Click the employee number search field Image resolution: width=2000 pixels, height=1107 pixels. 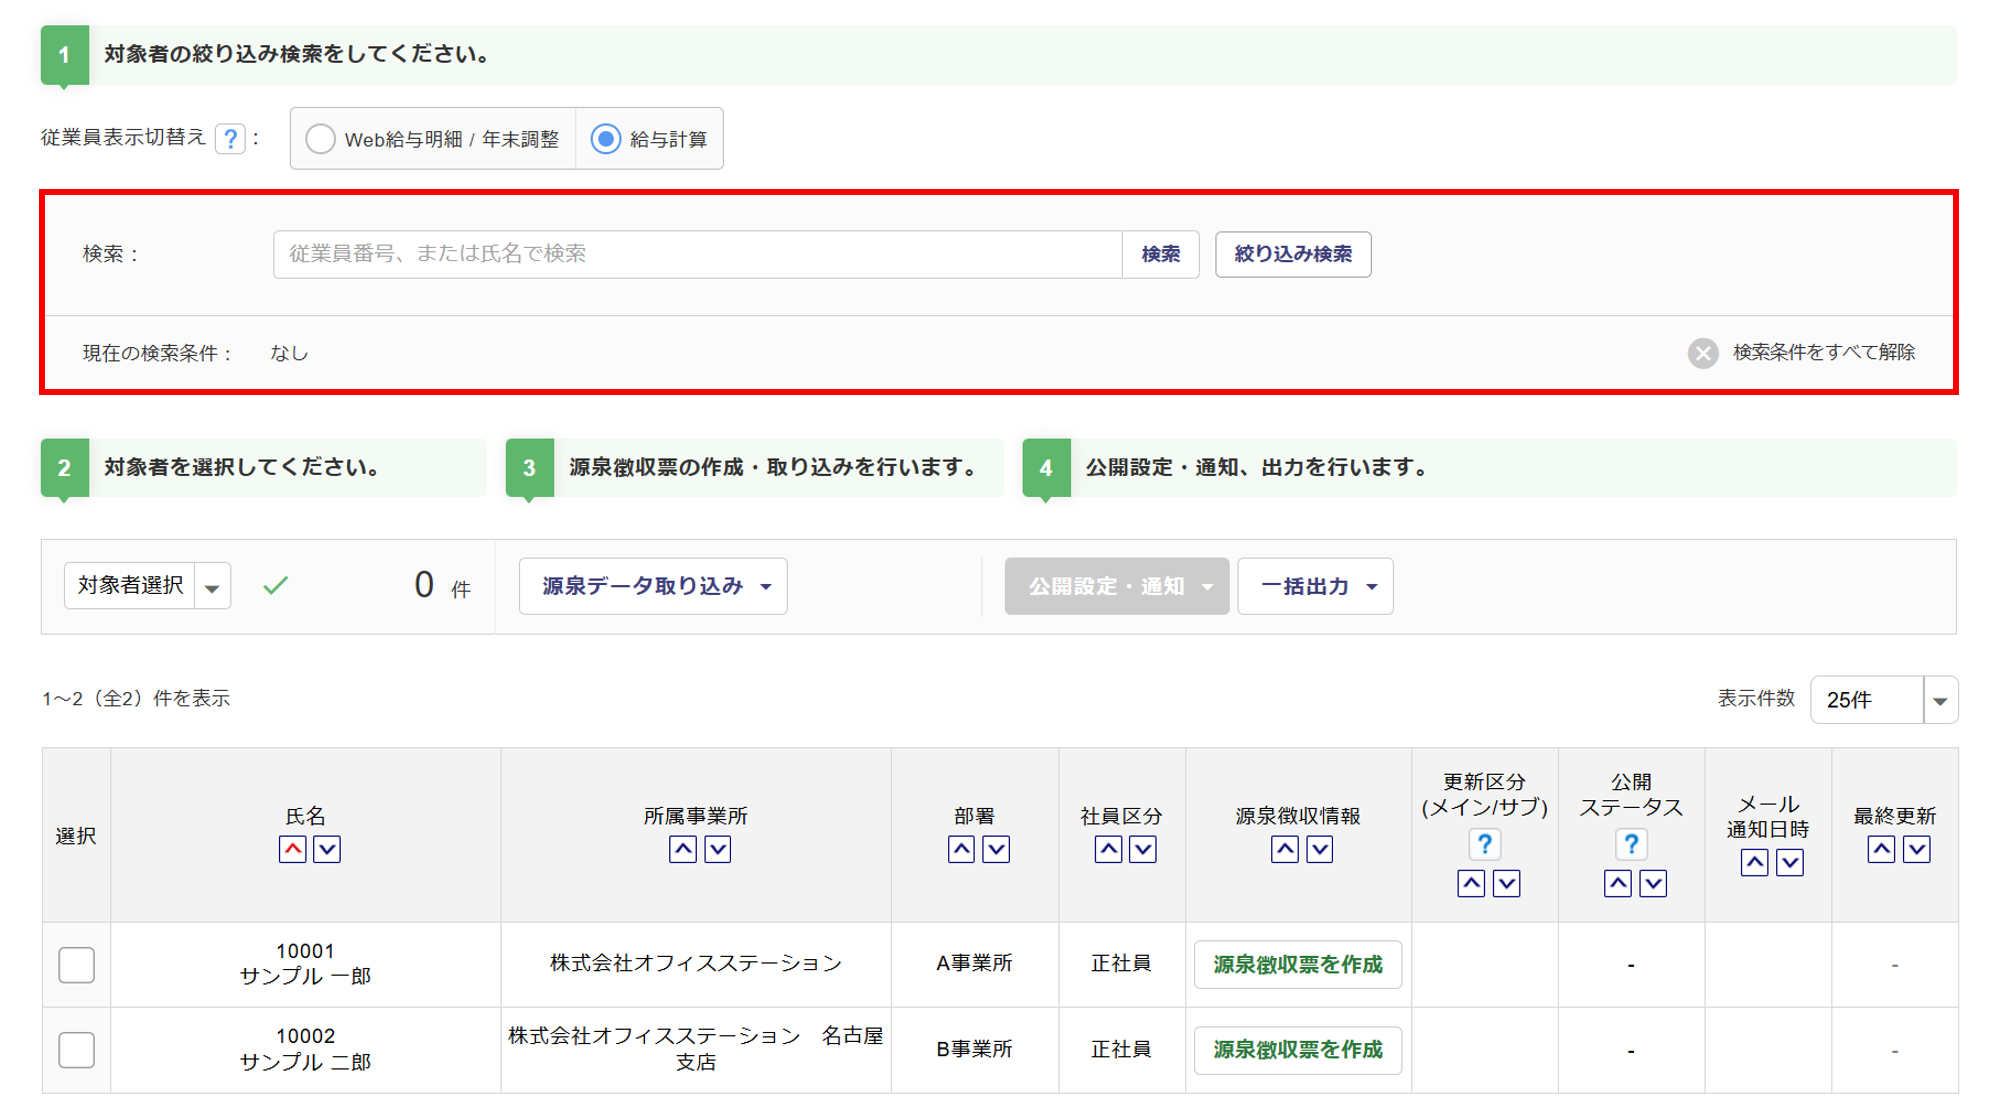(x=697, y=254)
